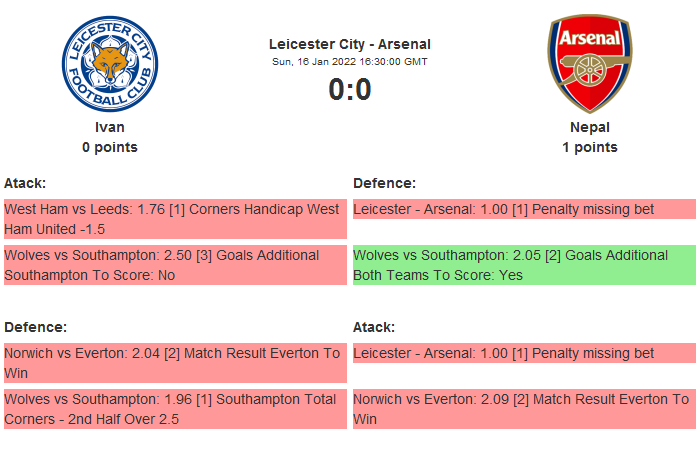The image size is (700, 460).
Task: Select the Southampton To Score: No bet
Action: [175, 265]
